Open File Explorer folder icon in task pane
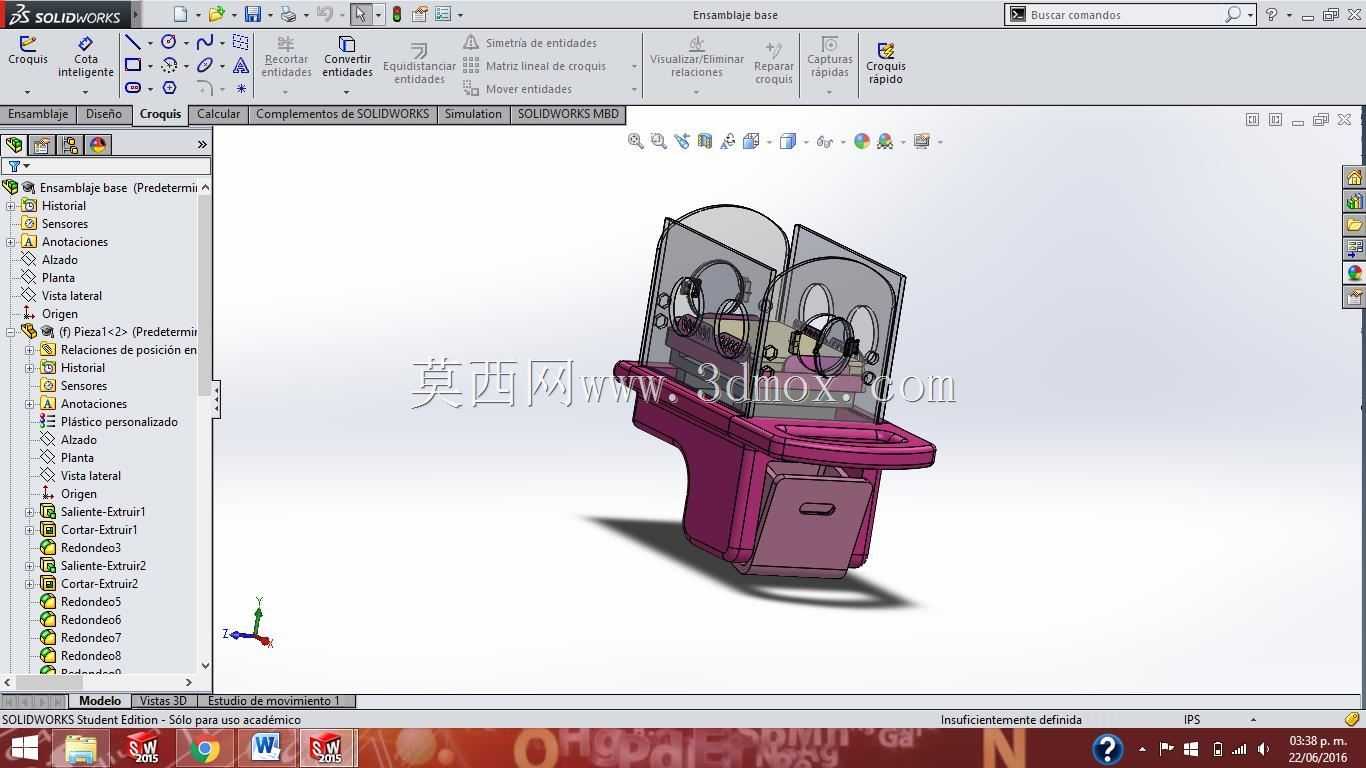 pyautogui.click(x=1354, y=225)
